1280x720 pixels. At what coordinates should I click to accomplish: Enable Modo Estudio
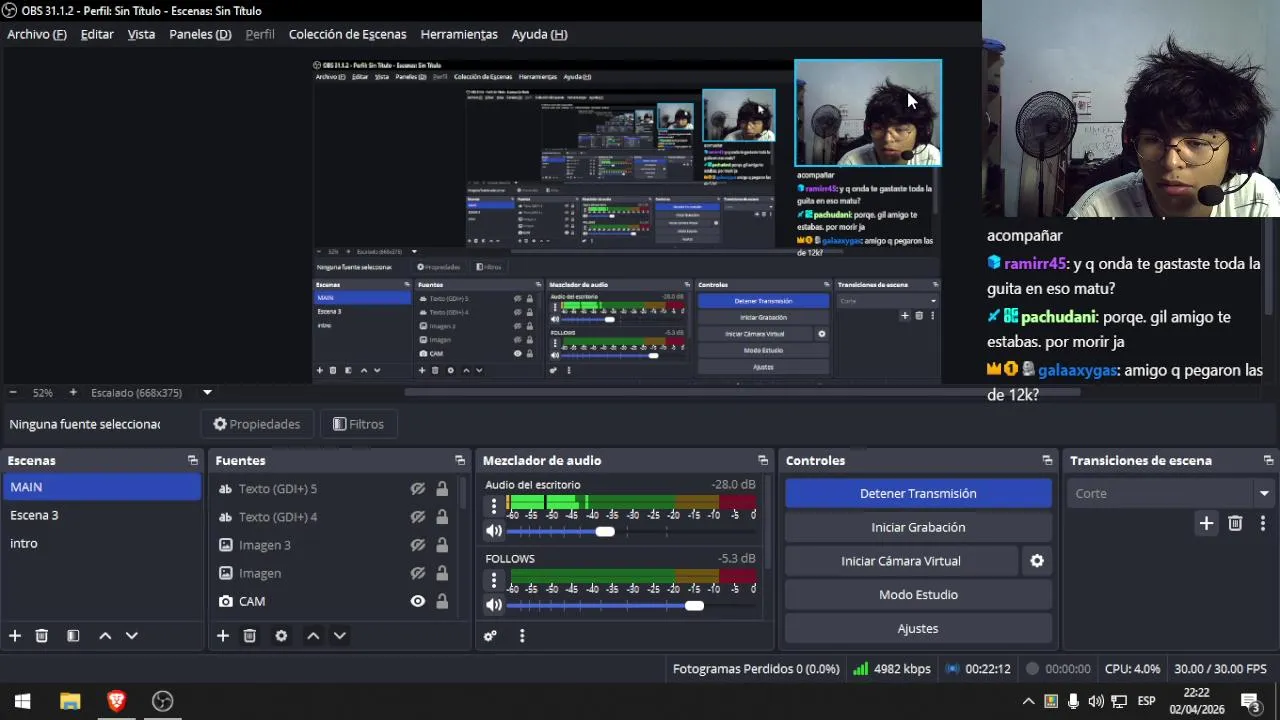point(918,595)
